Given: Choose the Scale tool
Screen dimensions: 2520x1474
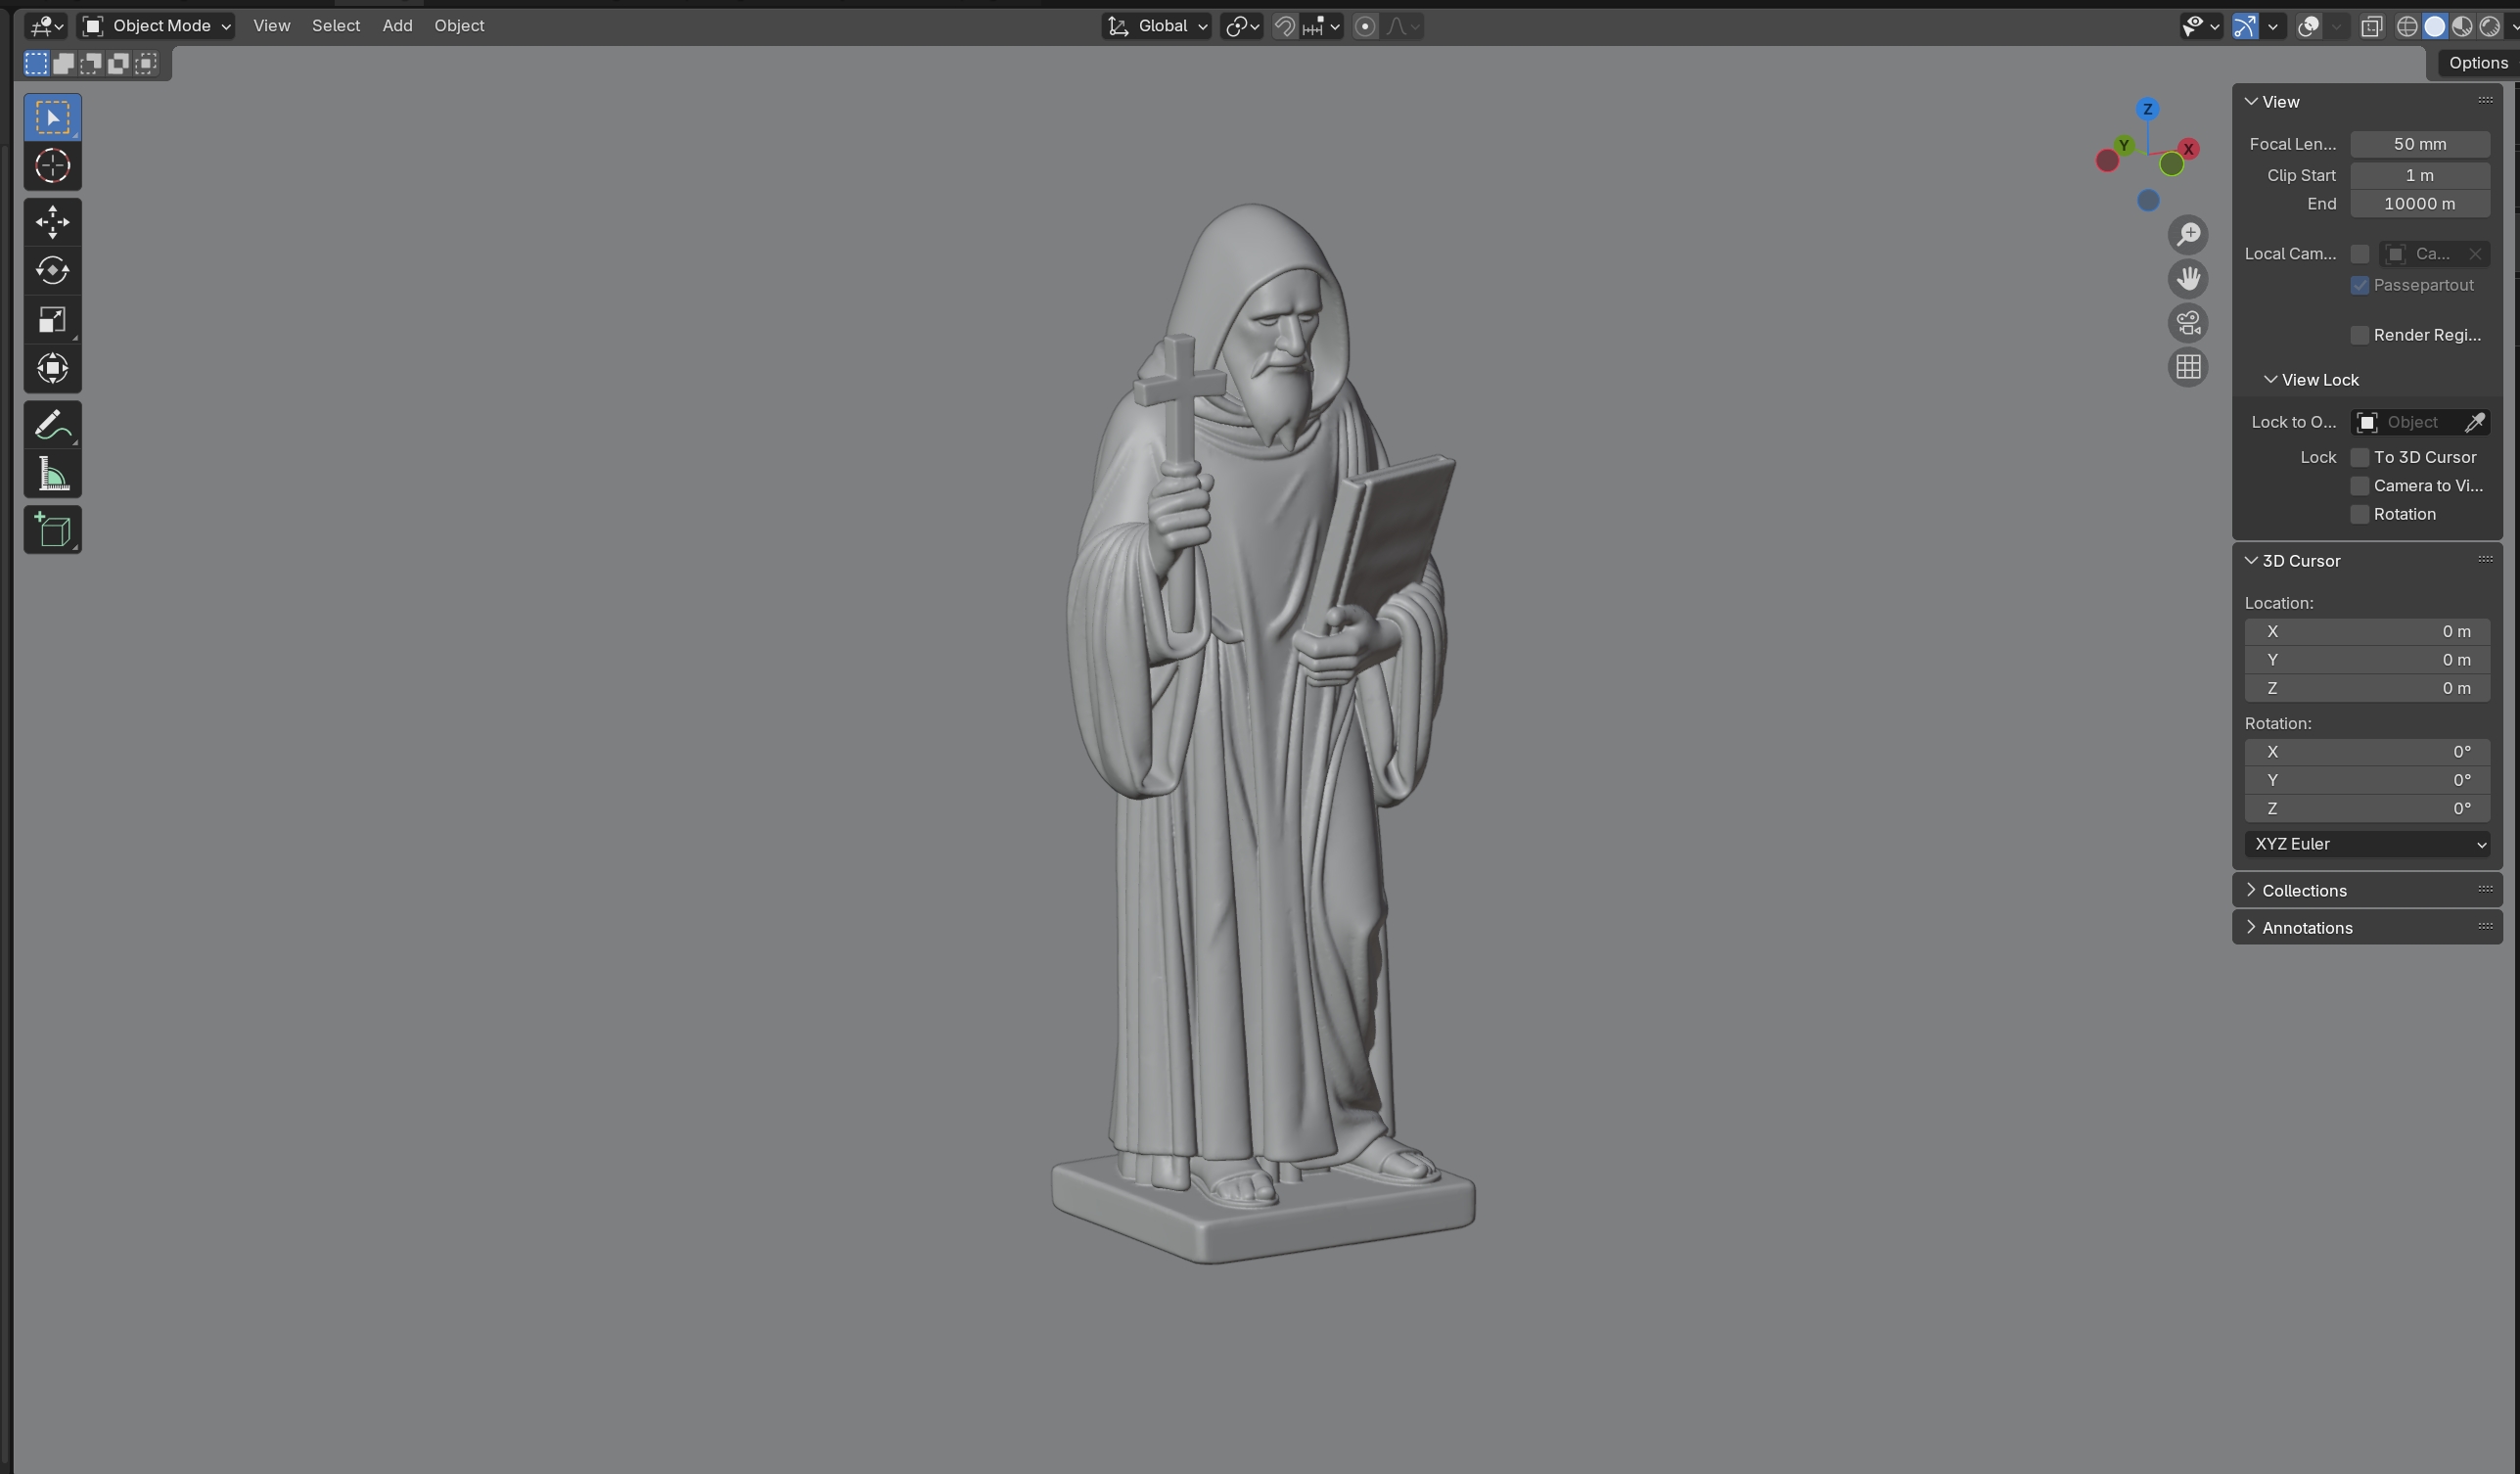Looking at the screenshot, I should (52, 320).
